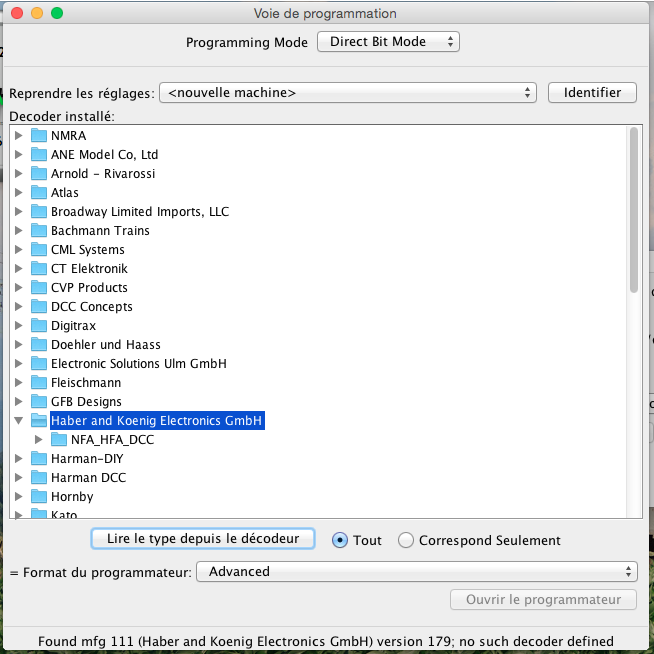Screen dimensions: 654x654
Task: Click the Harman-DIY folder icon
Action: coord(39,458)
